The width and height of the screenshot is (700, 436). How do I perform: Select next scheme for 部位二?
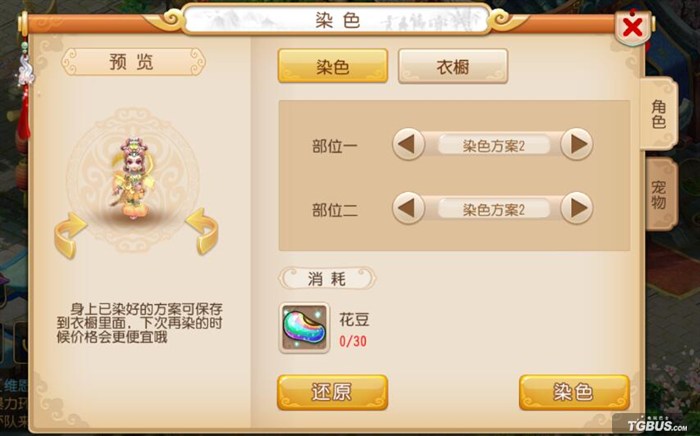pyautogui.click(x=577, y=208)
